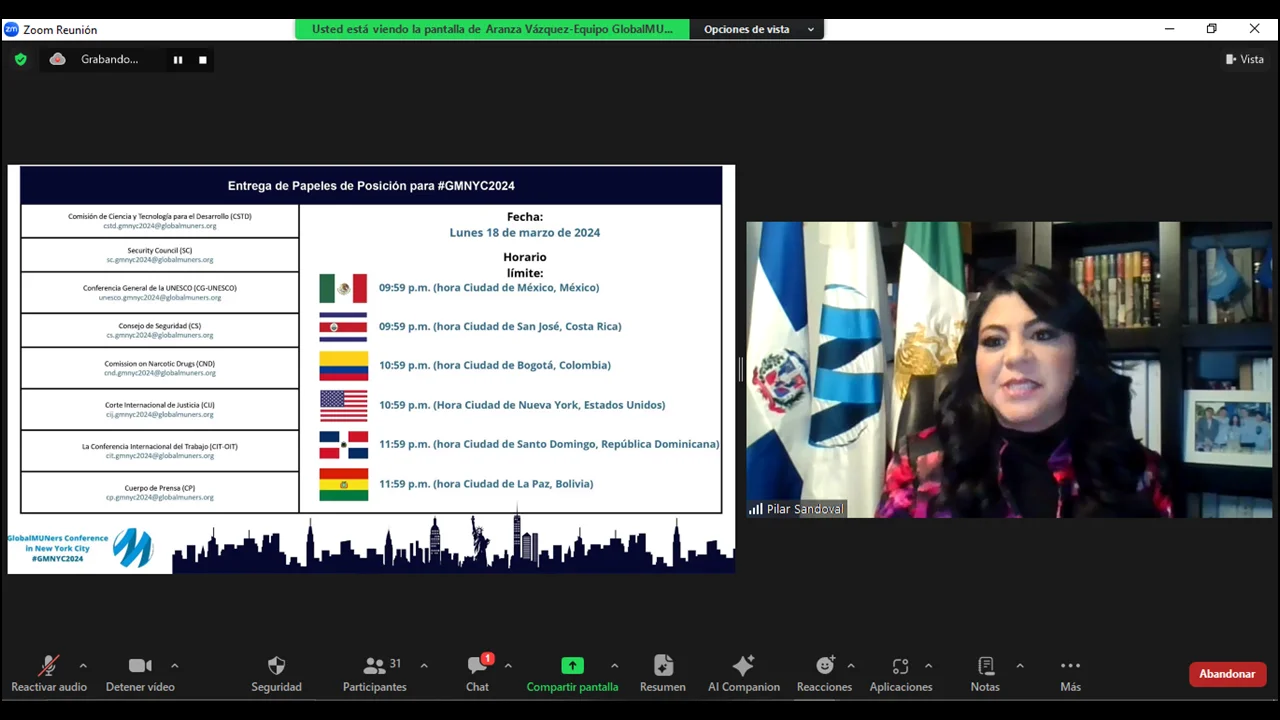Image resolution: width=1280 pixels, height=720 pixels.
Task: Toggle Reactivar audio microphone
Action: [x=48, y=667]
